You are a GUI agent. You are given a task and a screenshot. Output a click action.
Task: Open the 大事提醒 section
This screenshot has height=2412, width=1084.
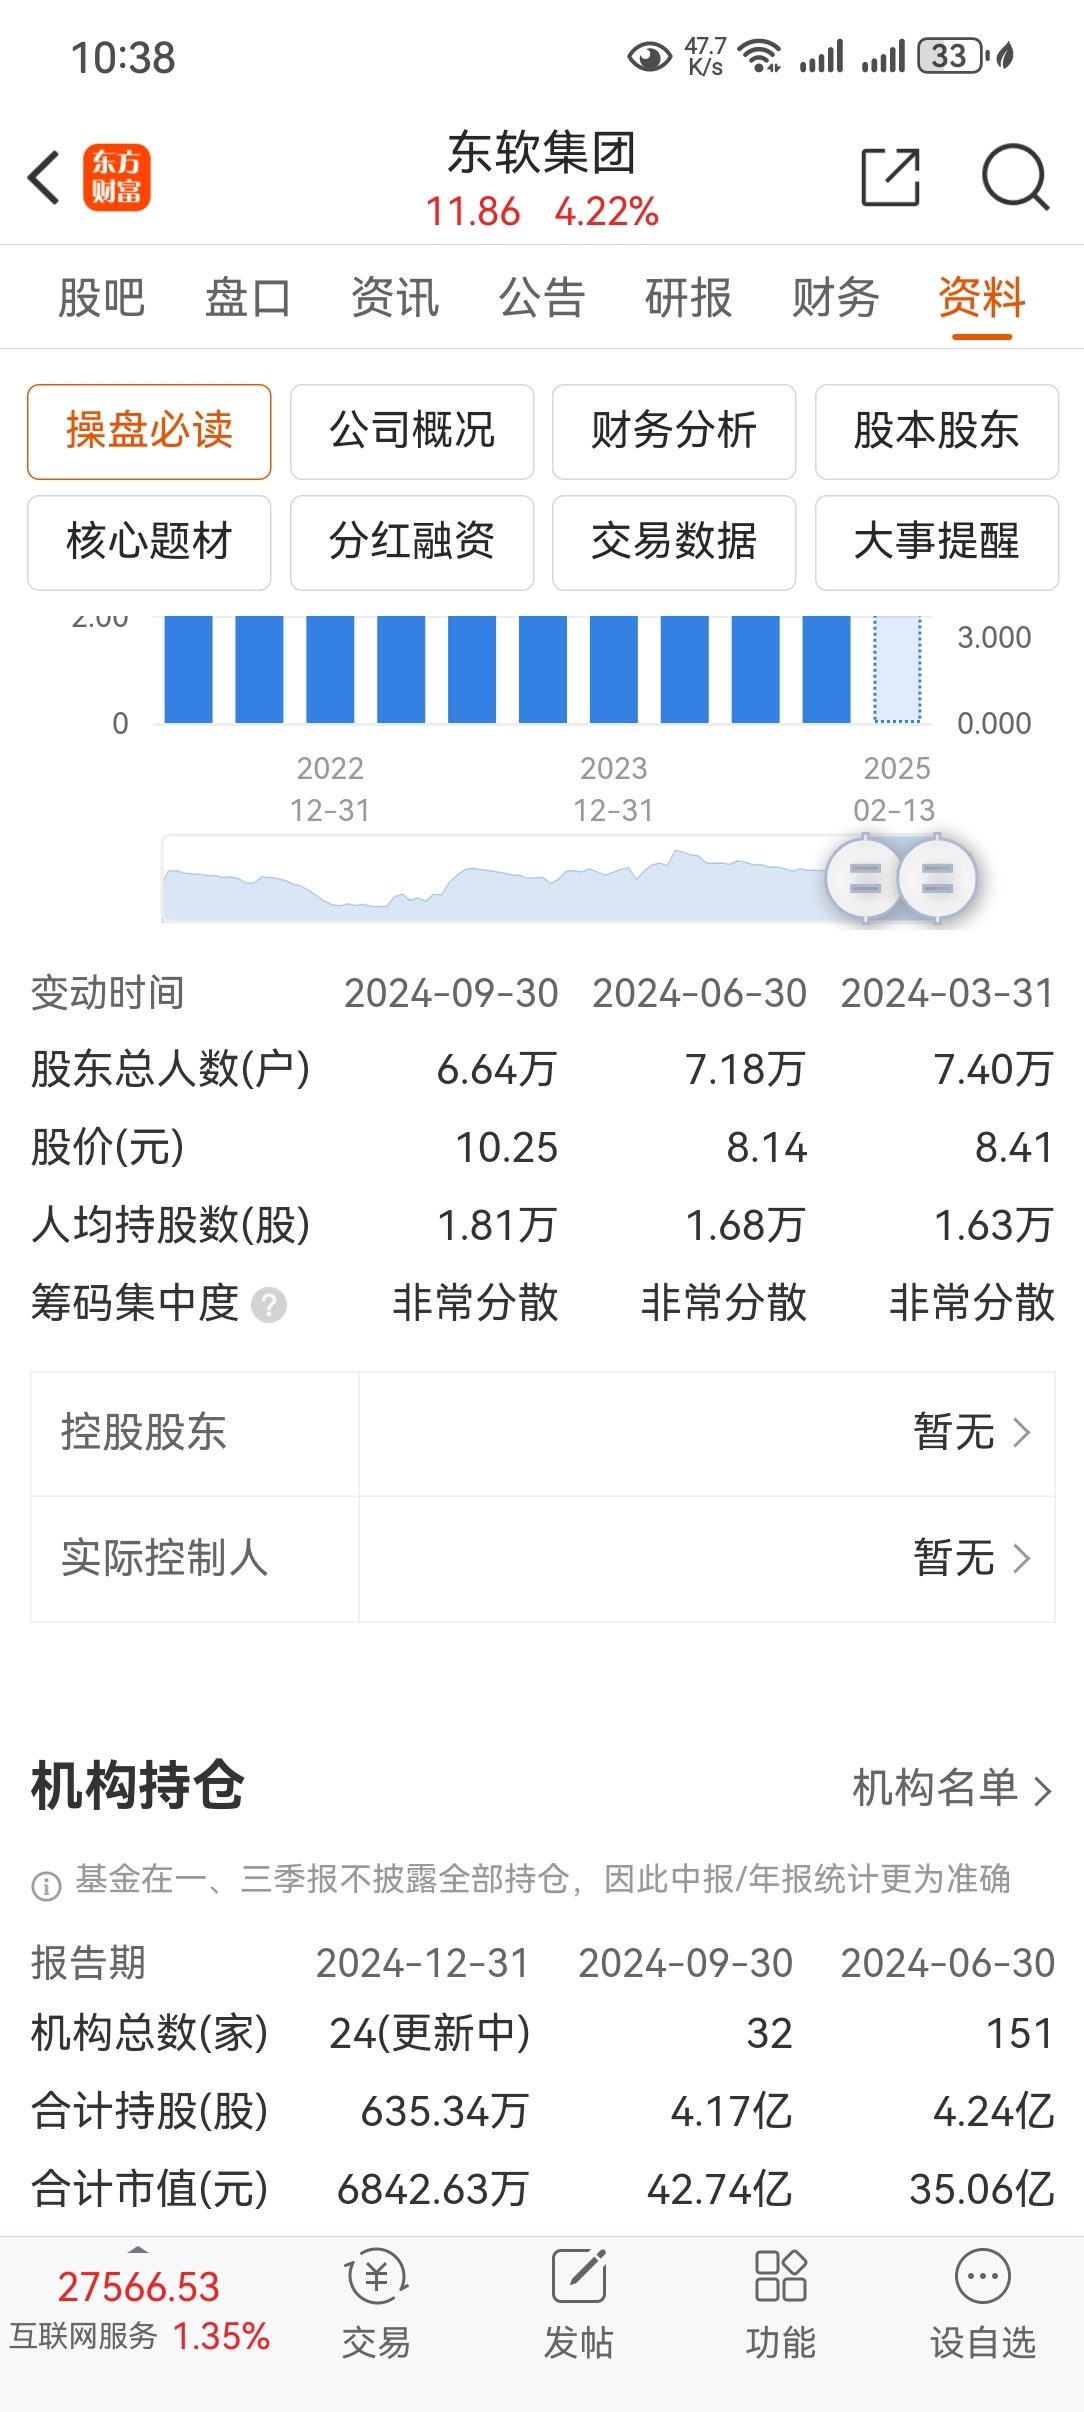tap(937, 543)
